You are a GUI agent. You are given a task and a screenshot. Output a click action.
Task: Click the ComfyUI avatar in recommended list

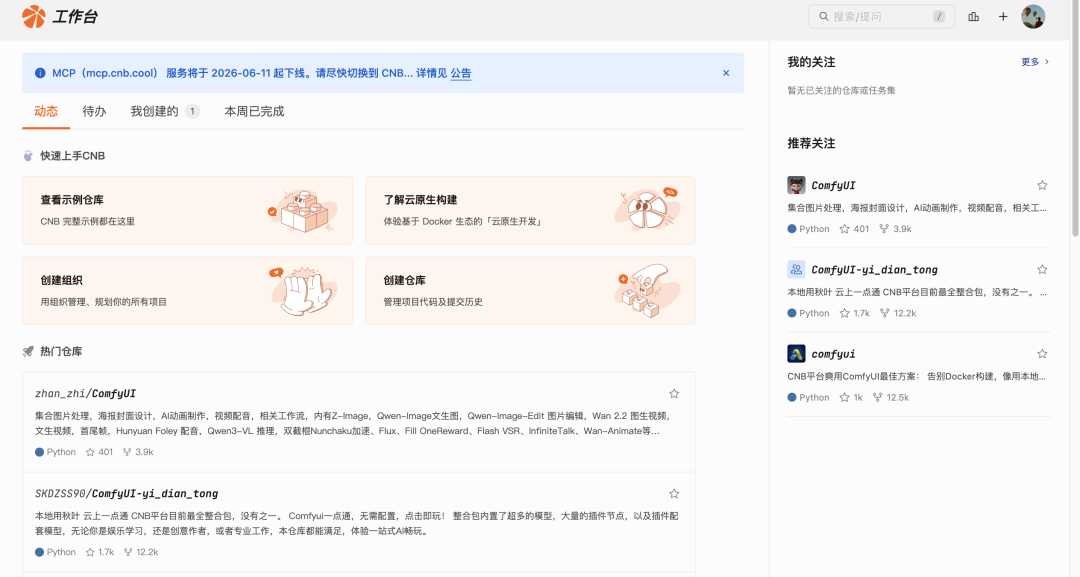796,185
